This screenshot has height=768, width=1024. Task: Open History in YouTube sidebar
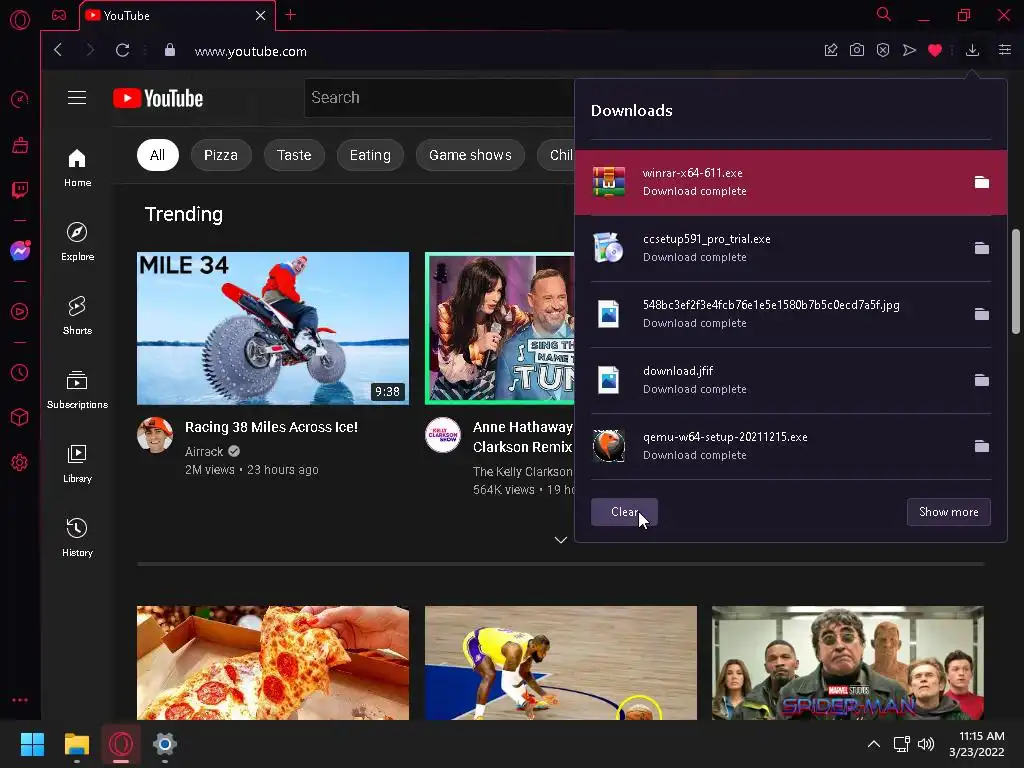pos(77,537)
